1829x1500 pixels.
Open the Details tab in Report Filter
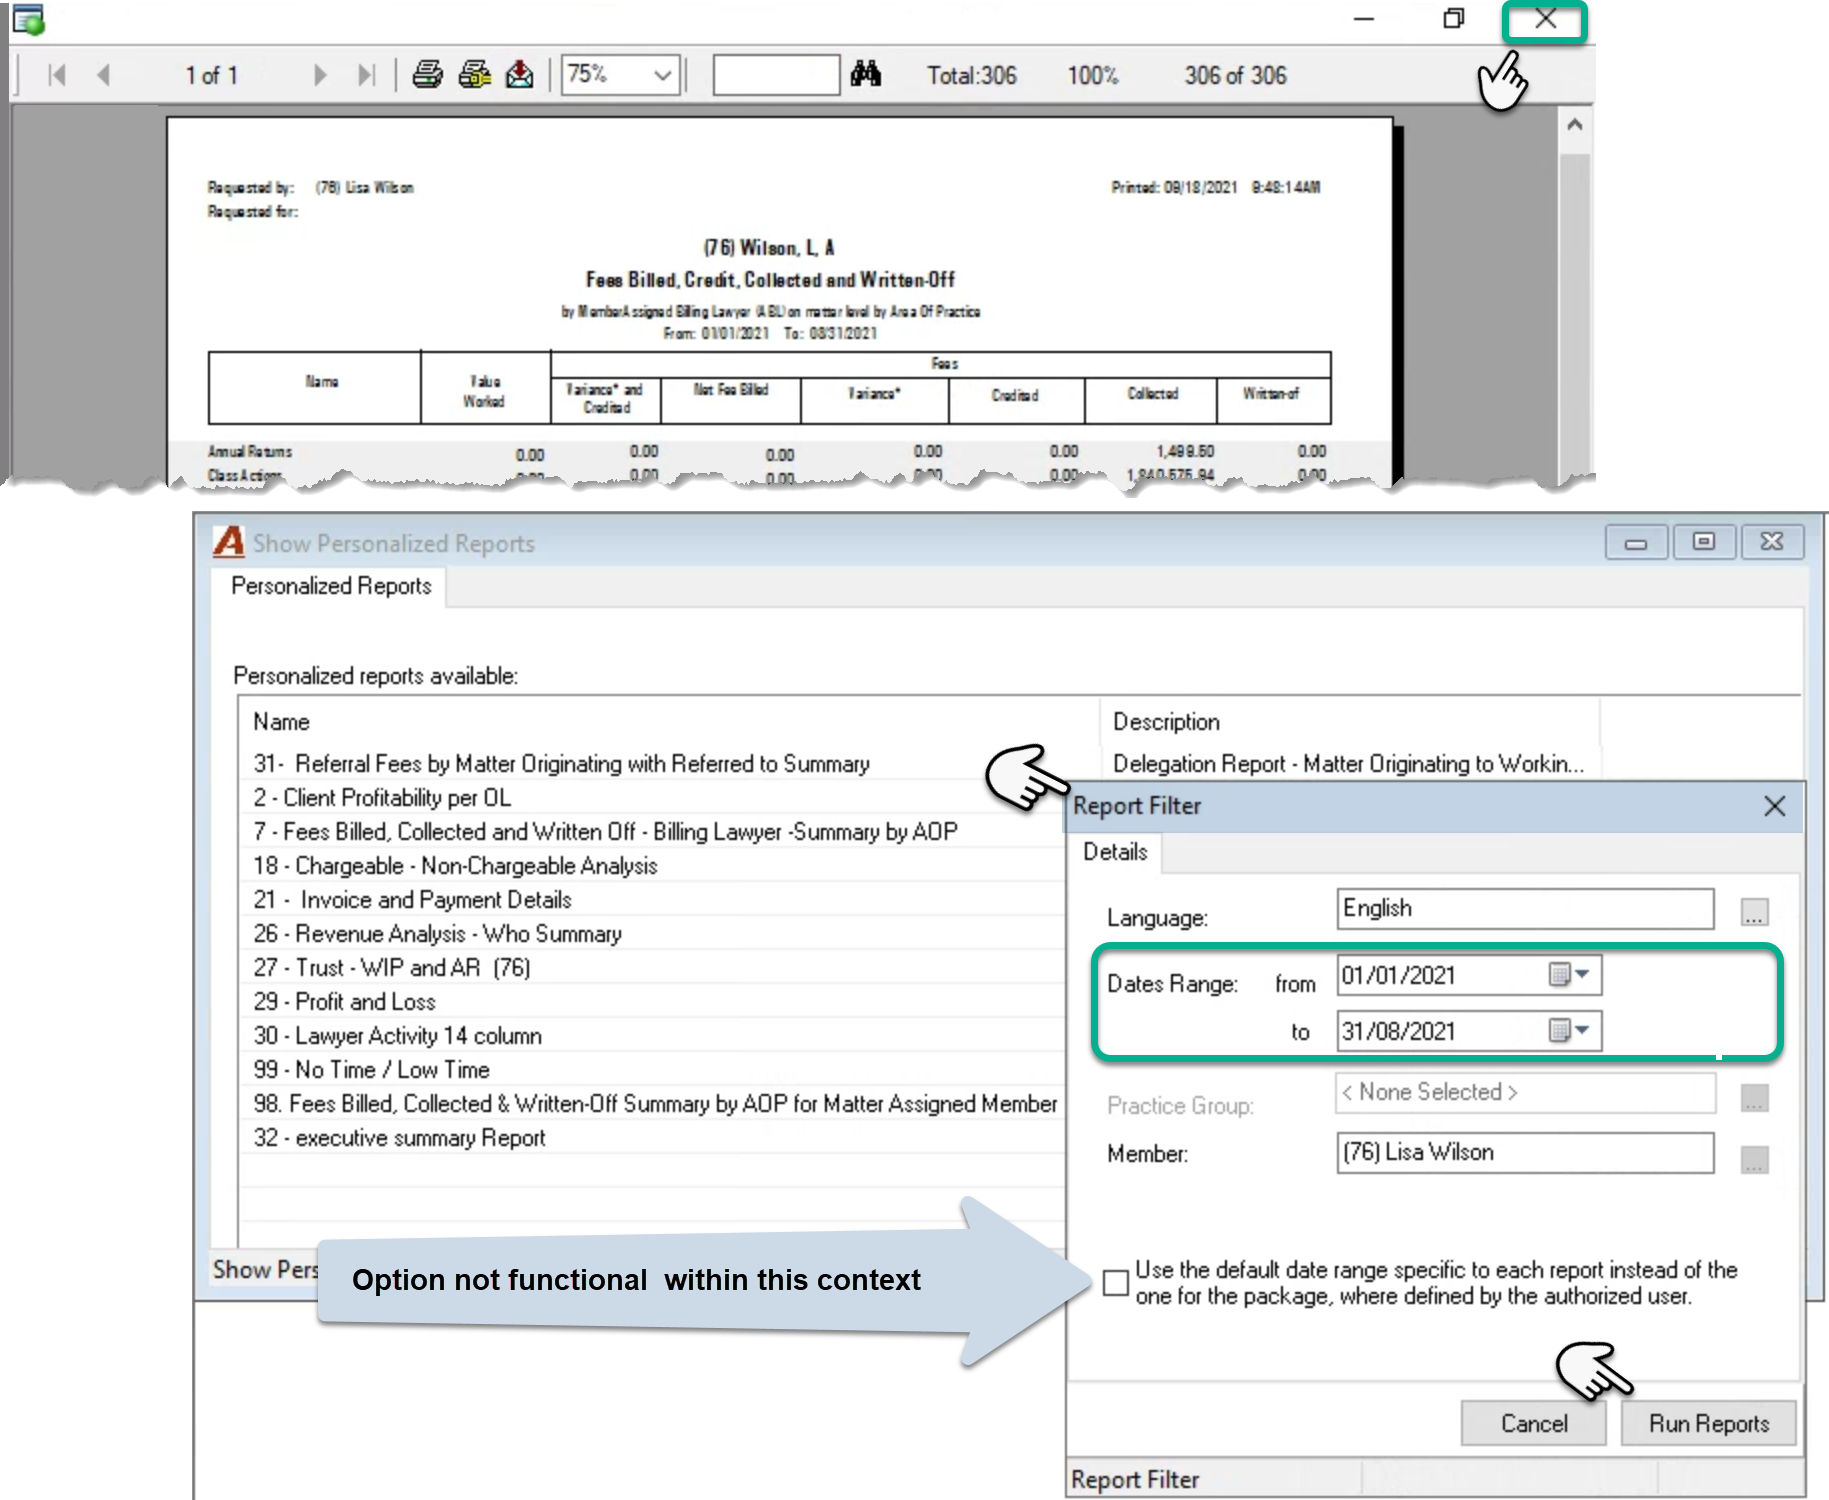coord(1115,852)
